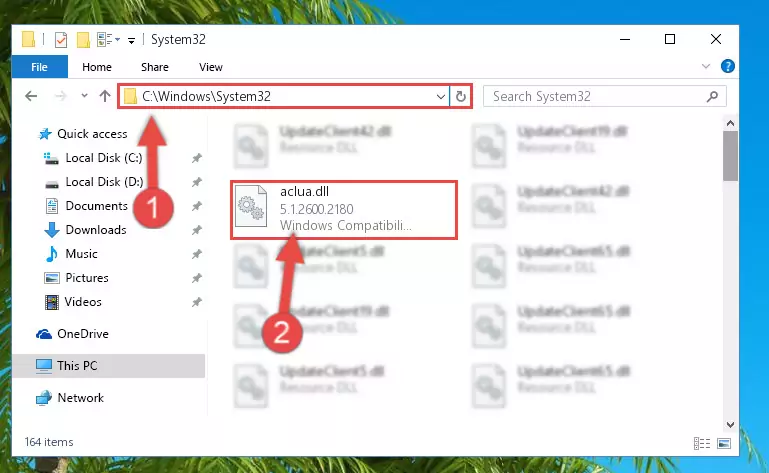Switch to large thumbnails view layout
This screenshot has width=769, height=473.
pyautogui.click(x=724, y=444)
